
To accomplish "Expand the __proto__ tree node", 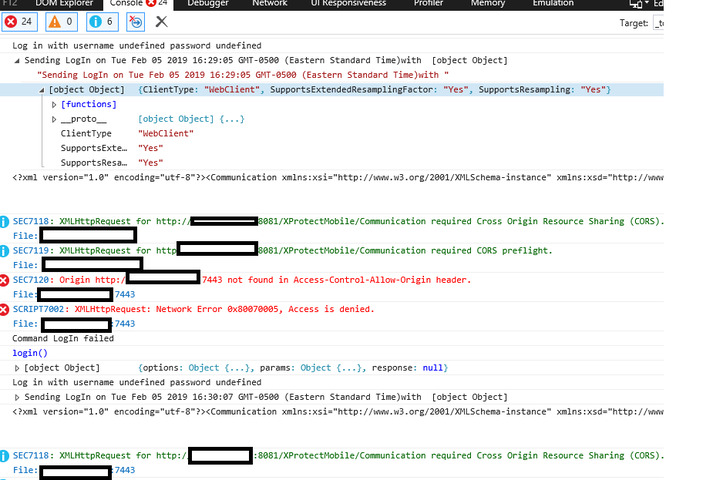I will click(x=54, y=119).
